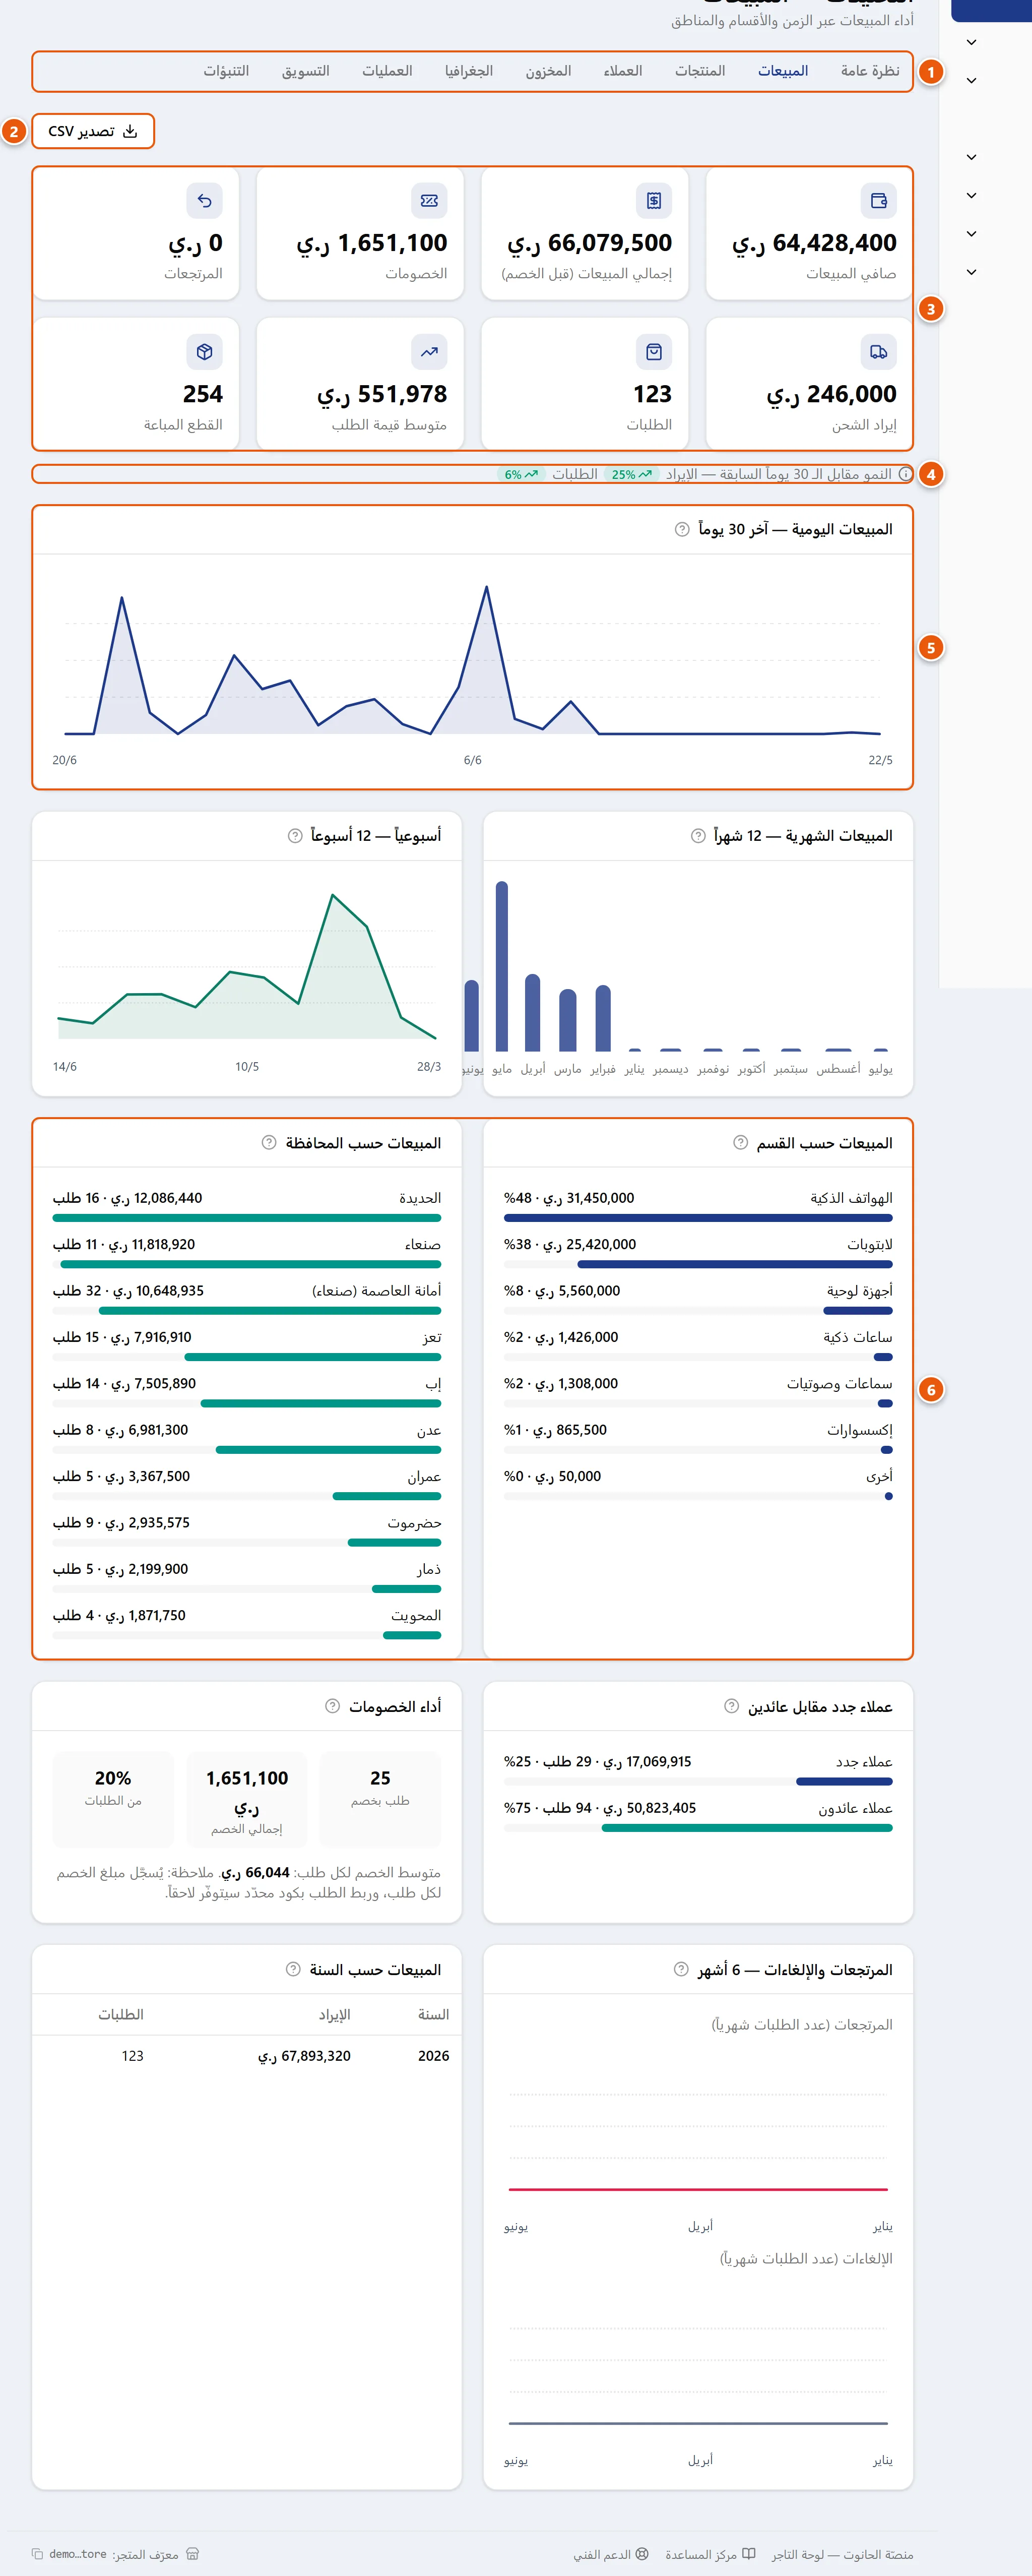Open the المخزون tab
Screen dimensions: 1032x2576
[x=548, y=71]
